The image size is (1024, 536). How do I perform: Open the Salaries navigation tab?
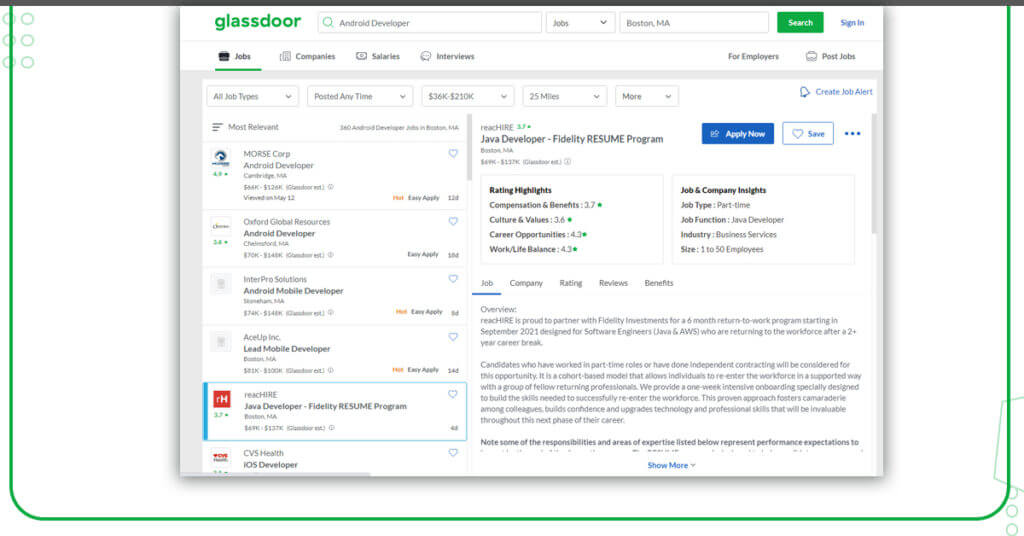[x=378, y=57]
